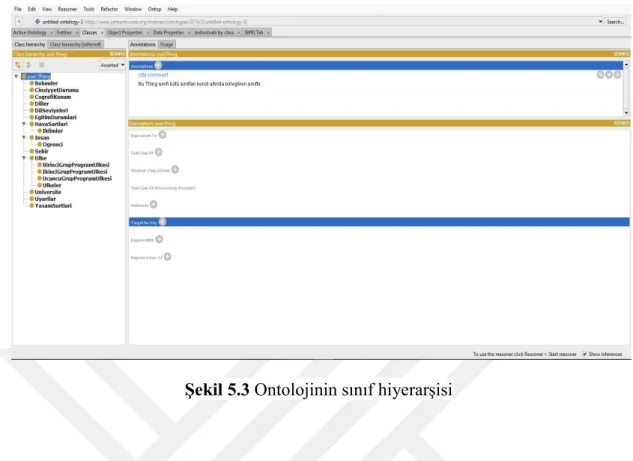The width and height of the screenshot is (633, 461).
Task: Toggle the Show Inferences checkbox
Action: pos(584,354)
